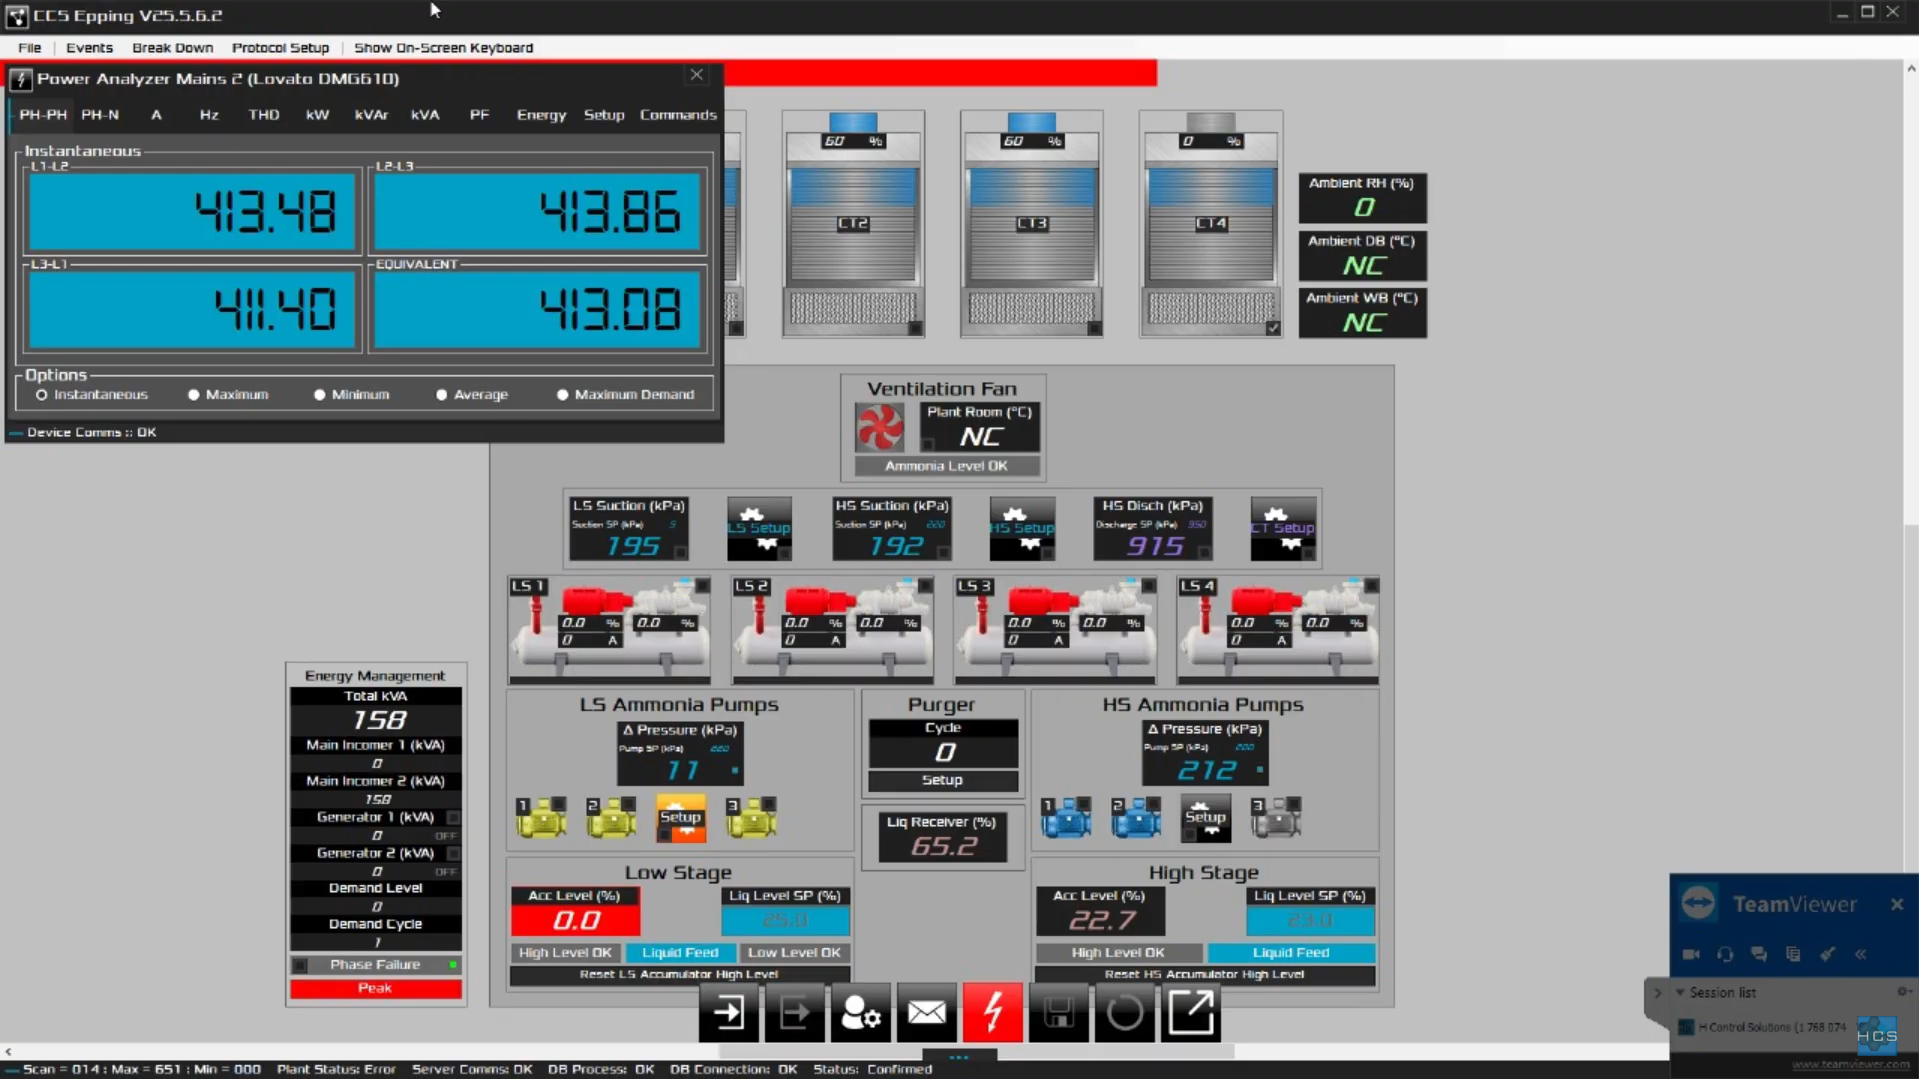The image size is (1919, 1079).
Task: Switch to the Energy tab in Power Analyzer
Action: coord(541,115)
